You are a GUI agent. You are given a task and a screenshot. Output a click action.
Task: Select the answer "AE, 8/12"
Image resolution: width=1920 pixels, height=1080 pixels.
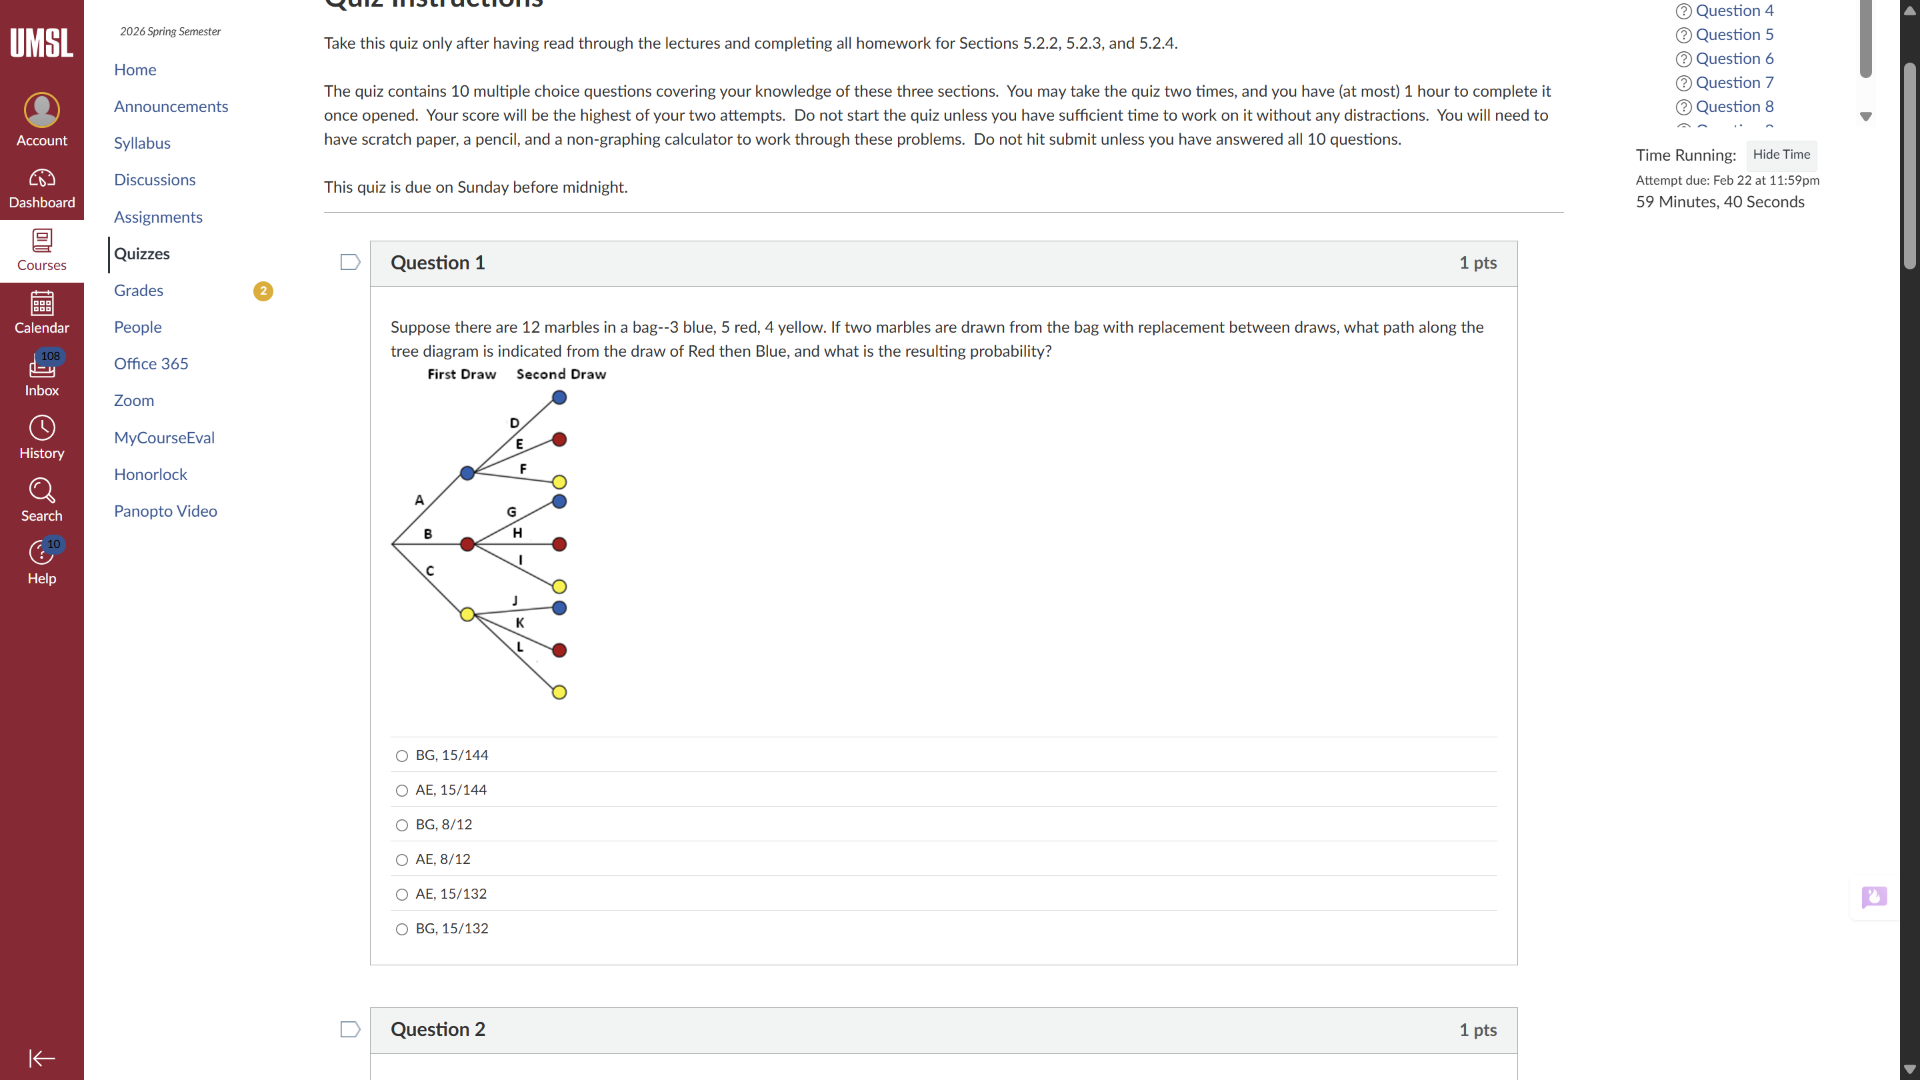[402, 860]
